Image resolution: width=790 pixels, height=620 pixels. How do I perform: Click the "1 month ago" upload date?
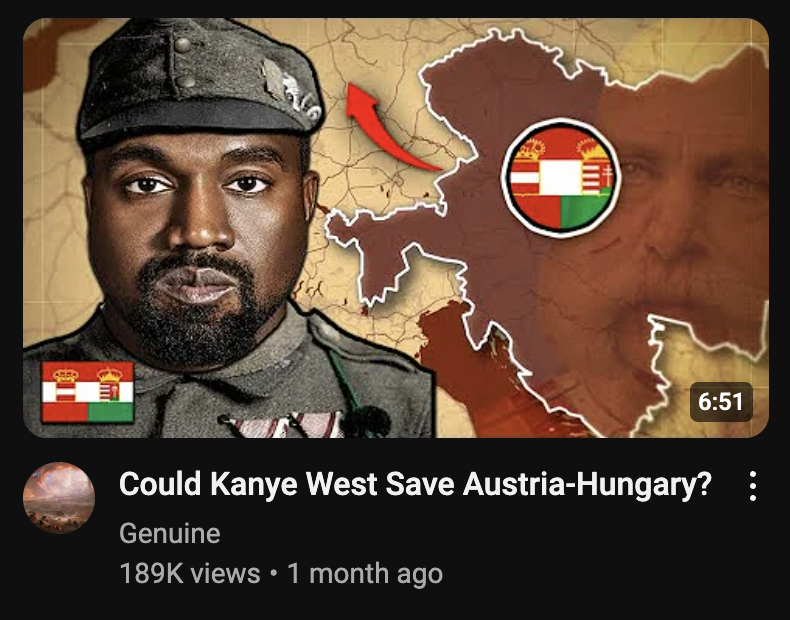click(365, 574)
